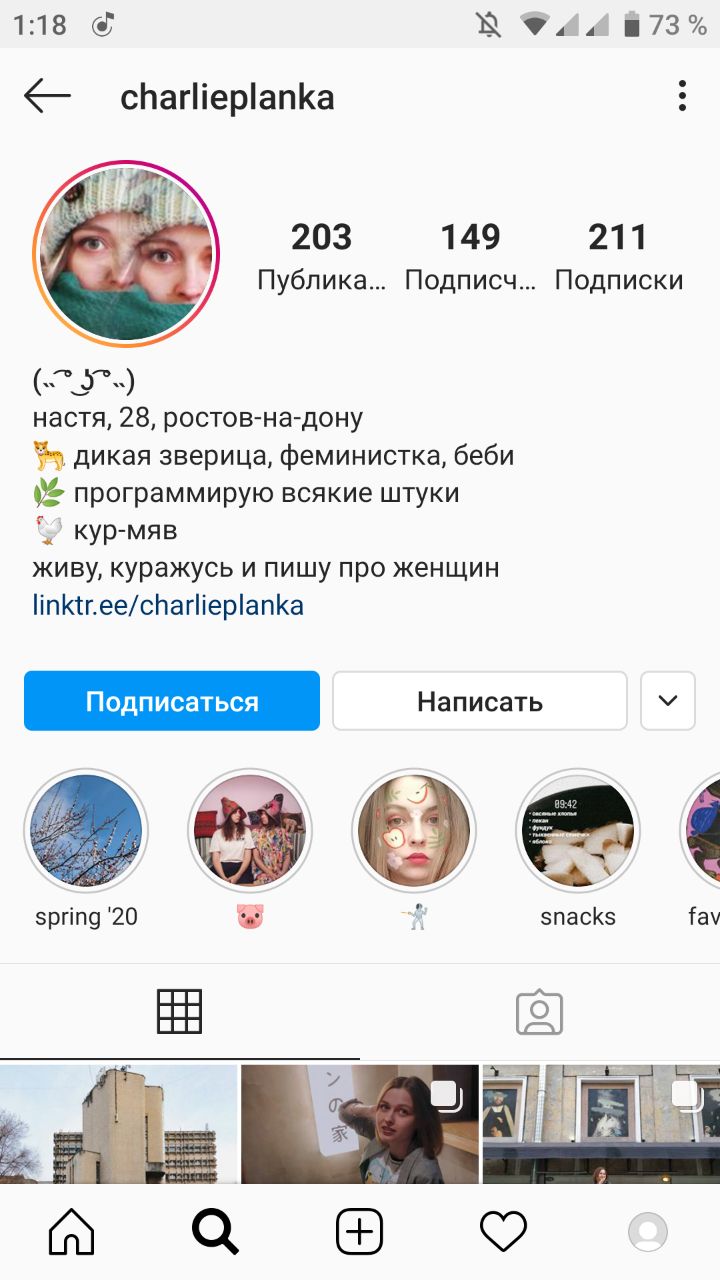View the 211 following list
This screenshot has width=720, height=1280.
pos(618,257)
